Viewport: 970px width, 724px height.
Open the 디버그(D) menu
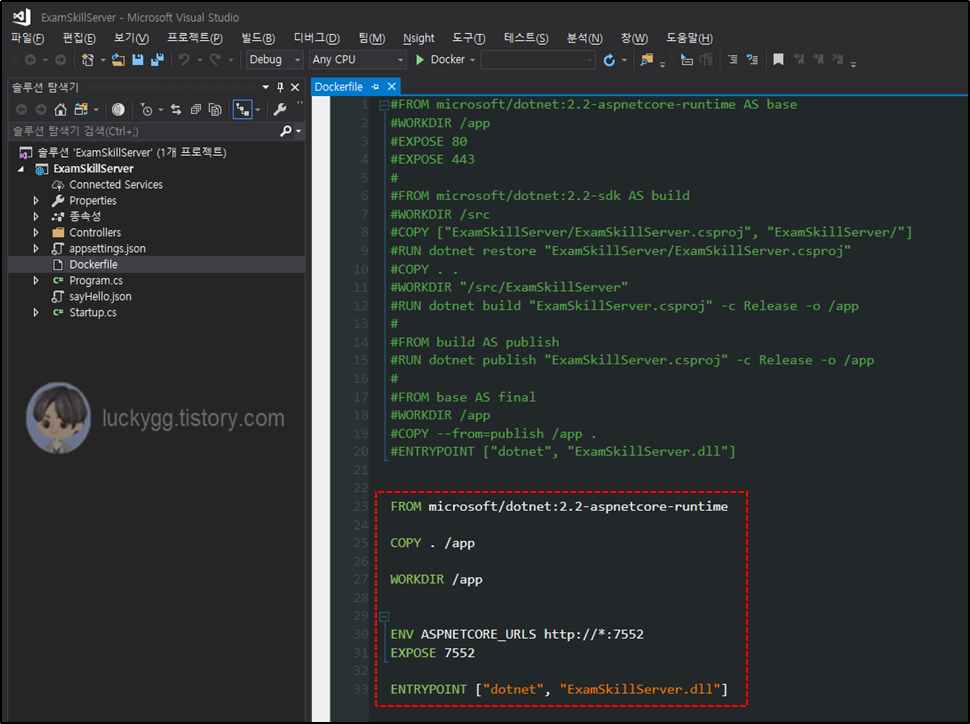pos(316,38)
